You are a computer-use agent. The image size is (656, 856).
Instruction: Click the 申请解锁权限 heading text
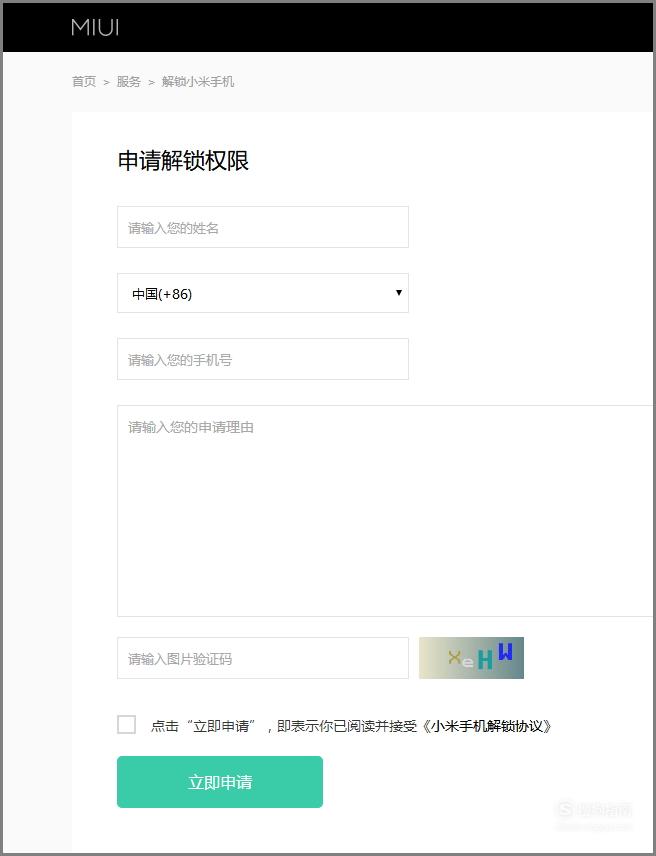point(183,161)
